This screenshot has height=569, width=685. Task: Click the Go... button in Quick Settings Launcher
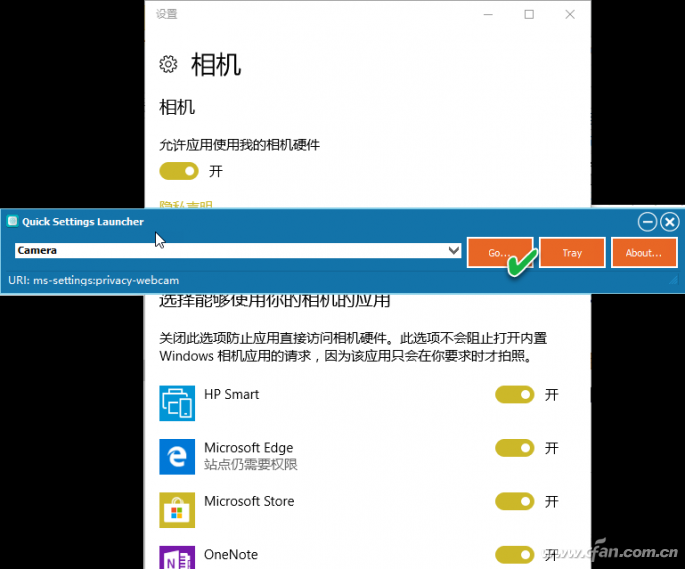500,253
